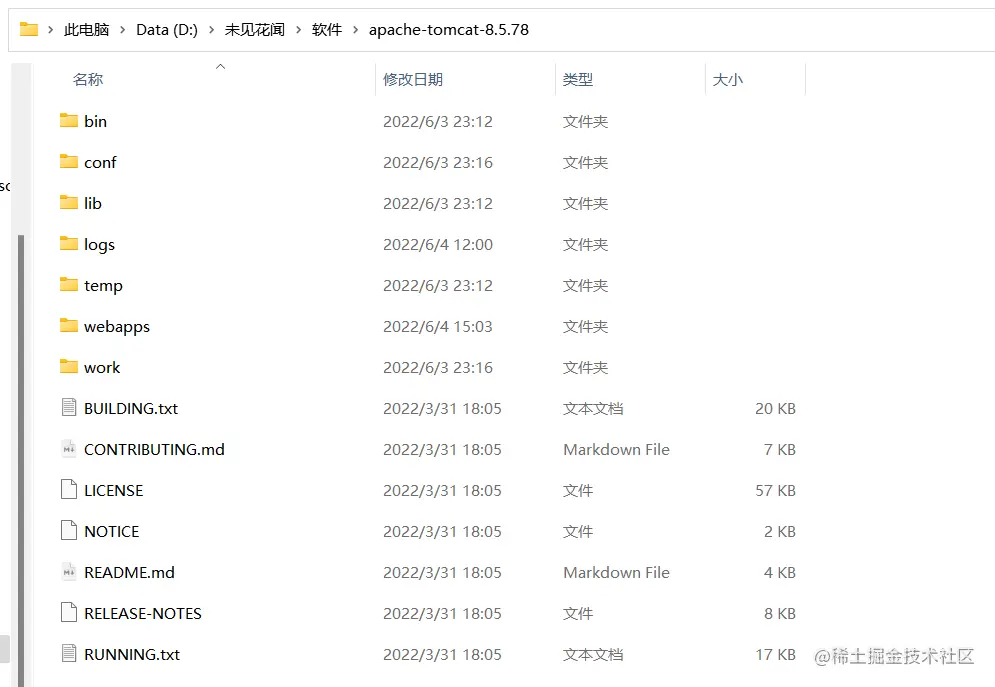The width and height of the screenshot is (995, 687).
Task: Select the lib folder icon
Action: click(x=69, y=202)
